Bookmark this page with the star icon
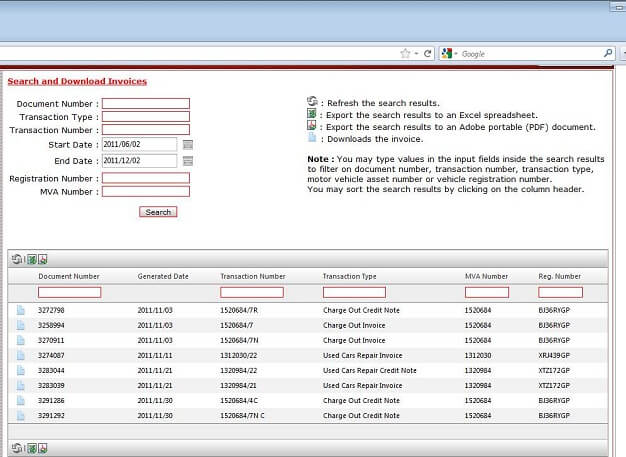 [x=405, y=53]
